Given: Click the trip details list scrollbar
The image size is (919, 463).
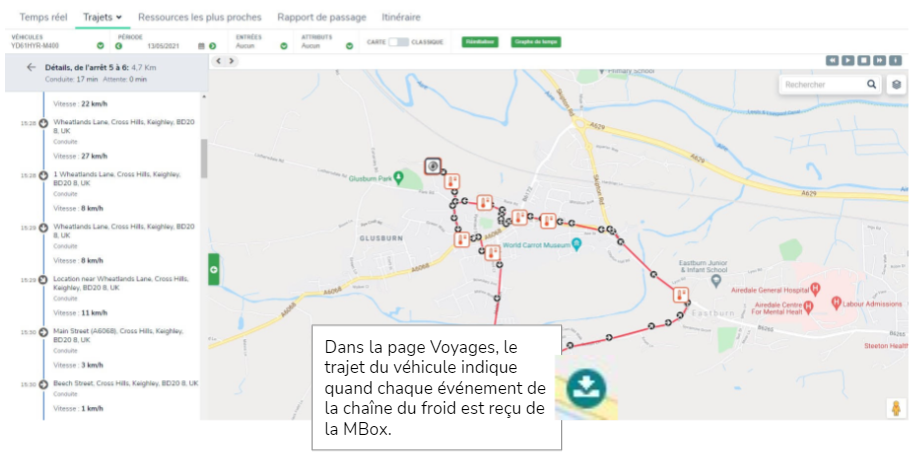Looking at the screenshot, I should click(x=204, y=158).
